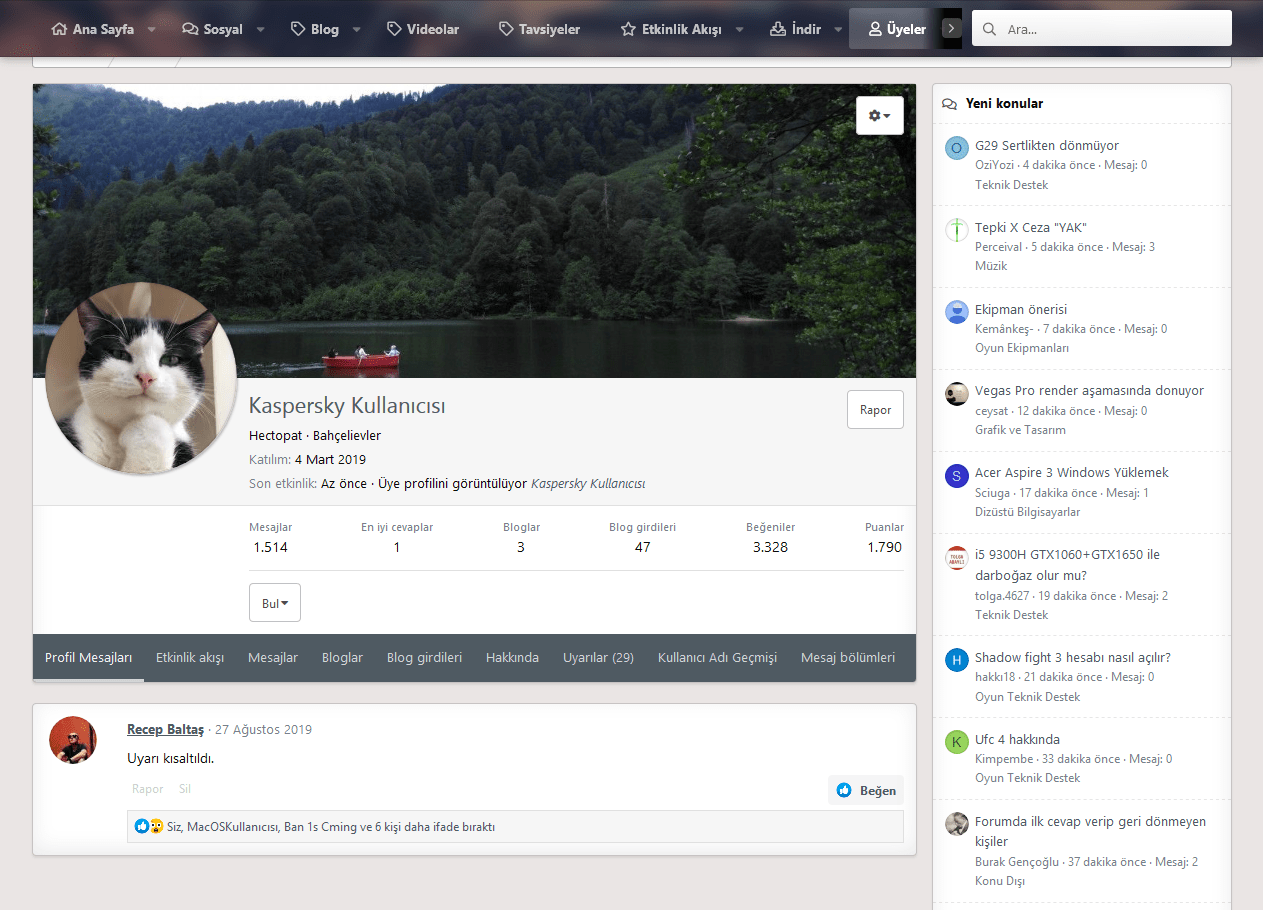Expand the İndir dropdown arrow
This screenshot has width=1263, height=910.
(x=839, y=29)
